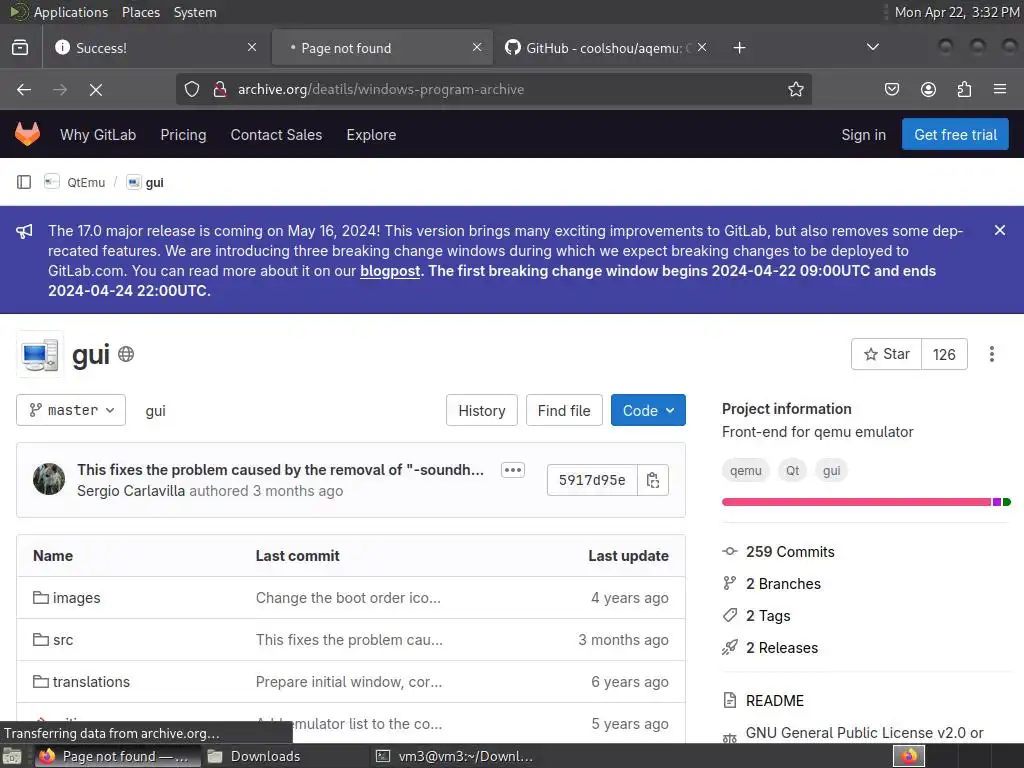
Task: Open a new browser tab
Action: pyautogui.click(x=739, y=48)
